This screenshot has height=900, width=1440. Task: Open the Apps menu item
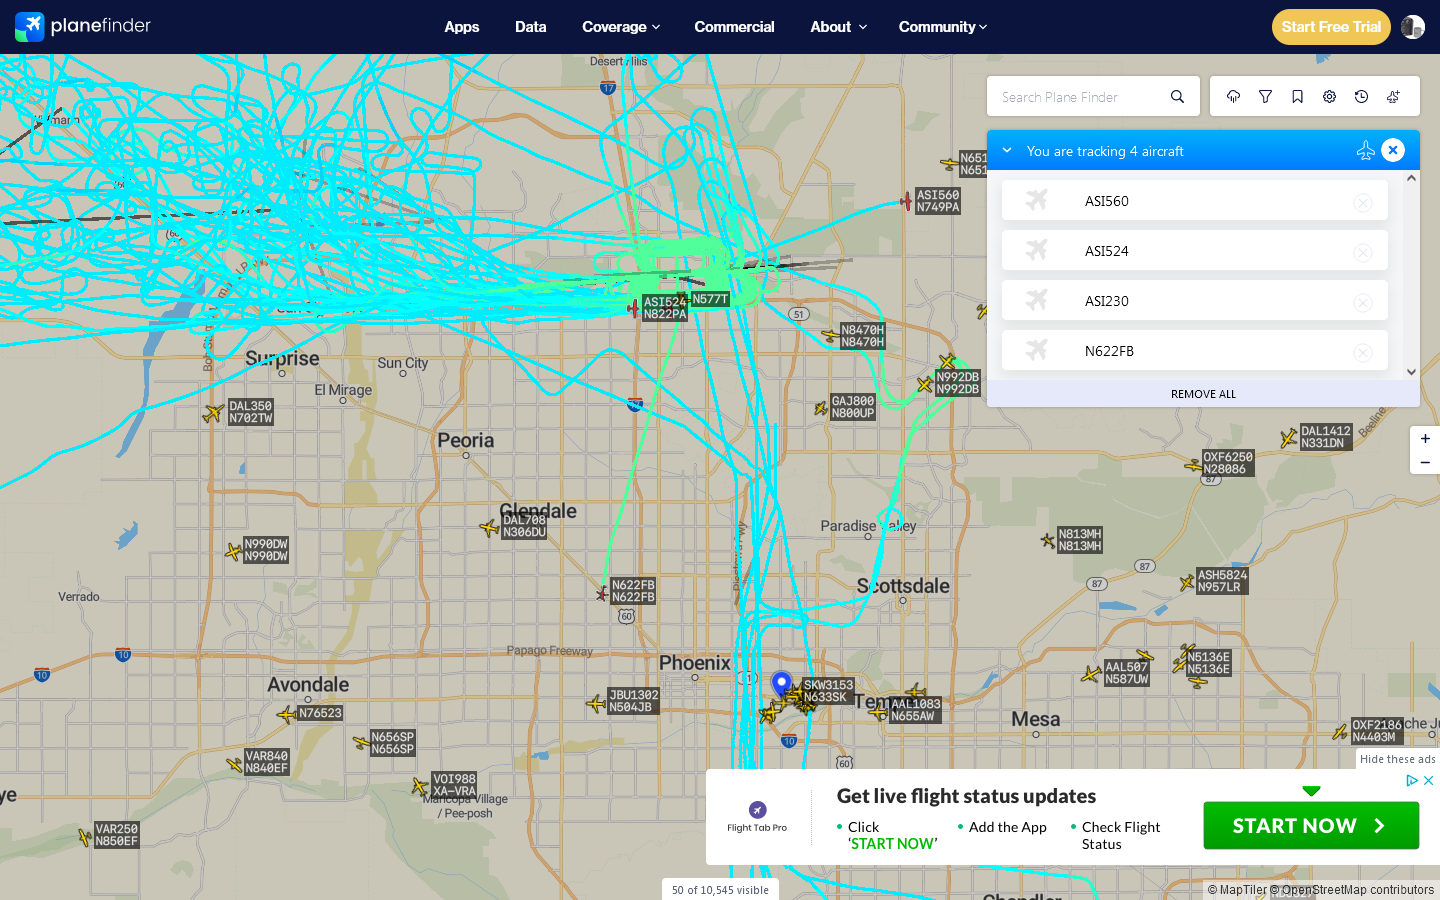462,27
